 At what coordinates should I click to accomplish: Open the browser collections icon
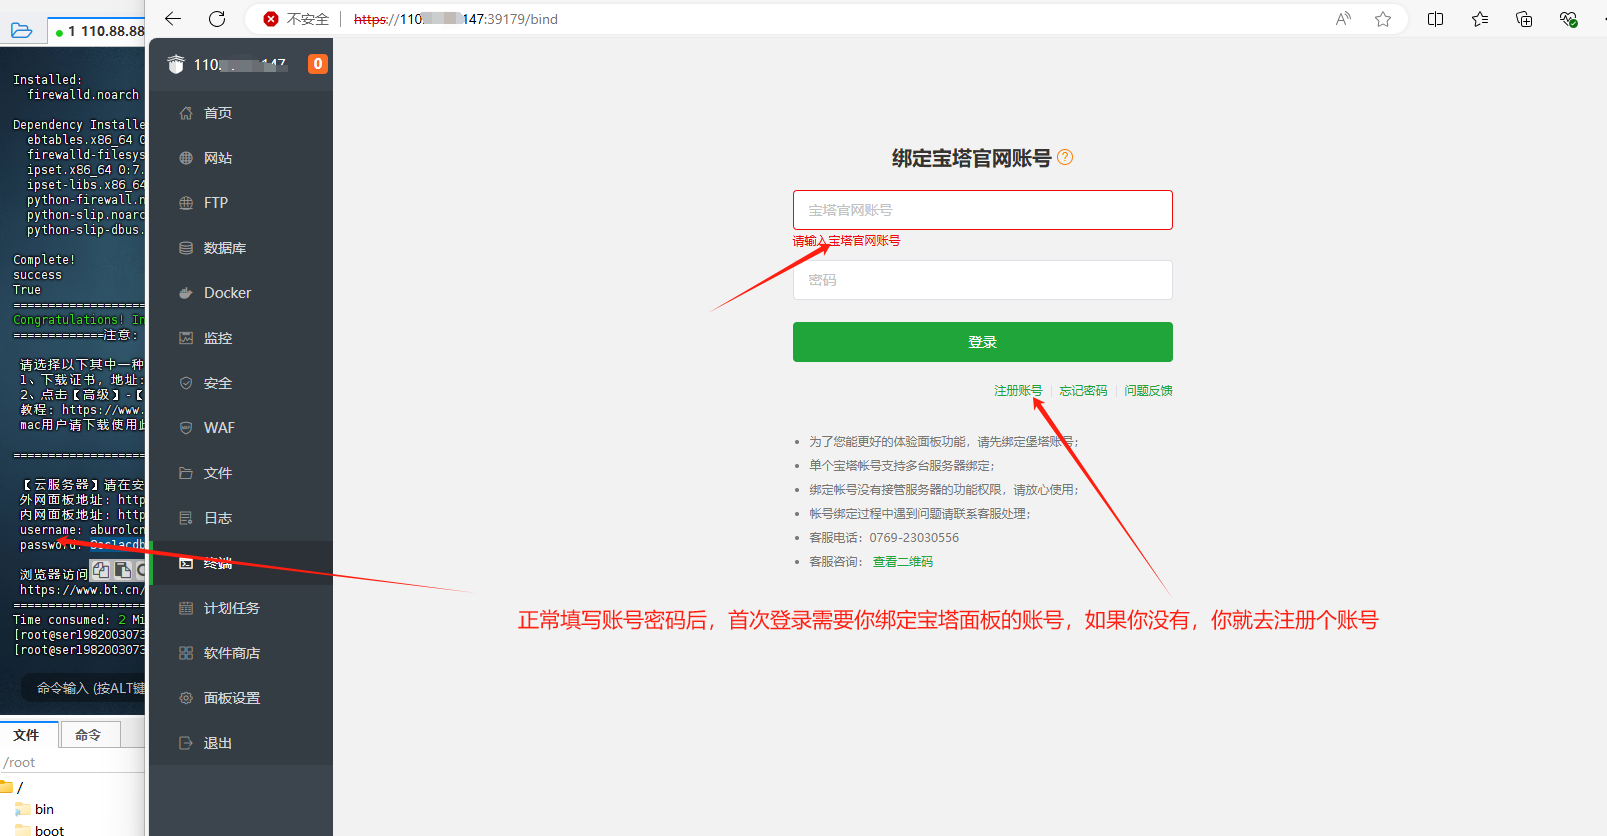1524,19
